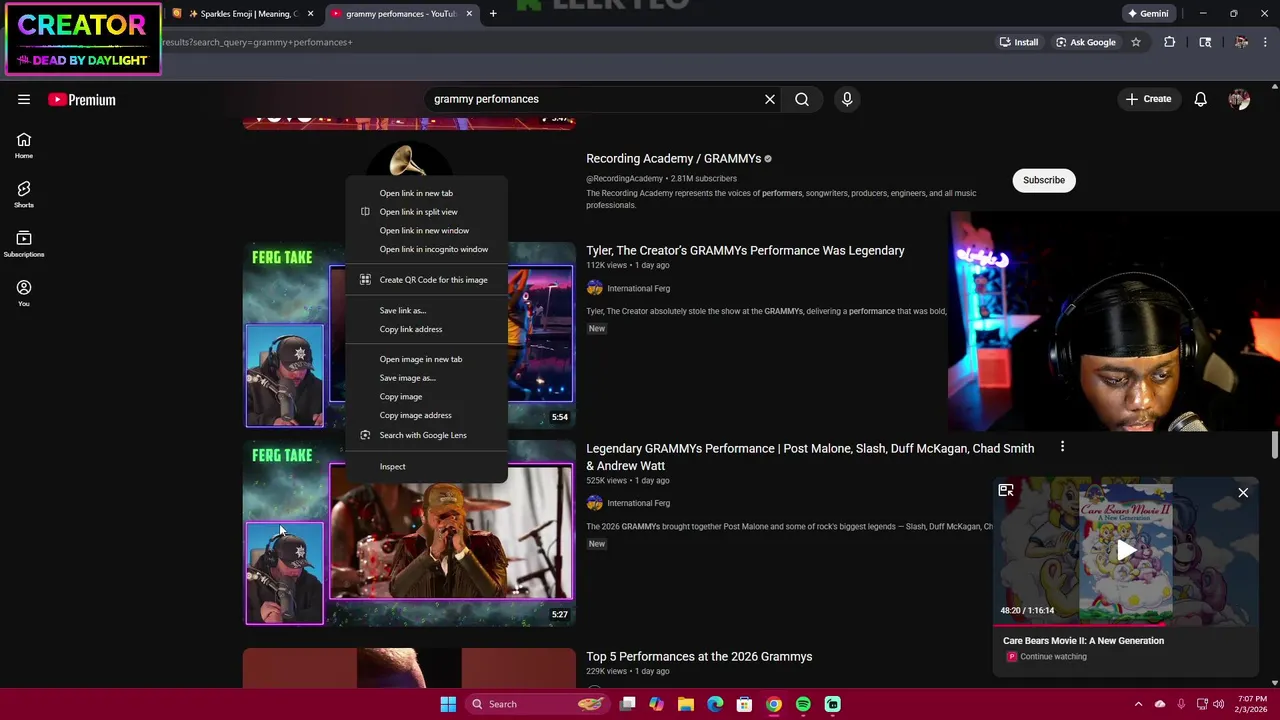Bookmark this page with the star icon
The width and height of the screenshot is (1280, 720).
[x=1136, y=42]
